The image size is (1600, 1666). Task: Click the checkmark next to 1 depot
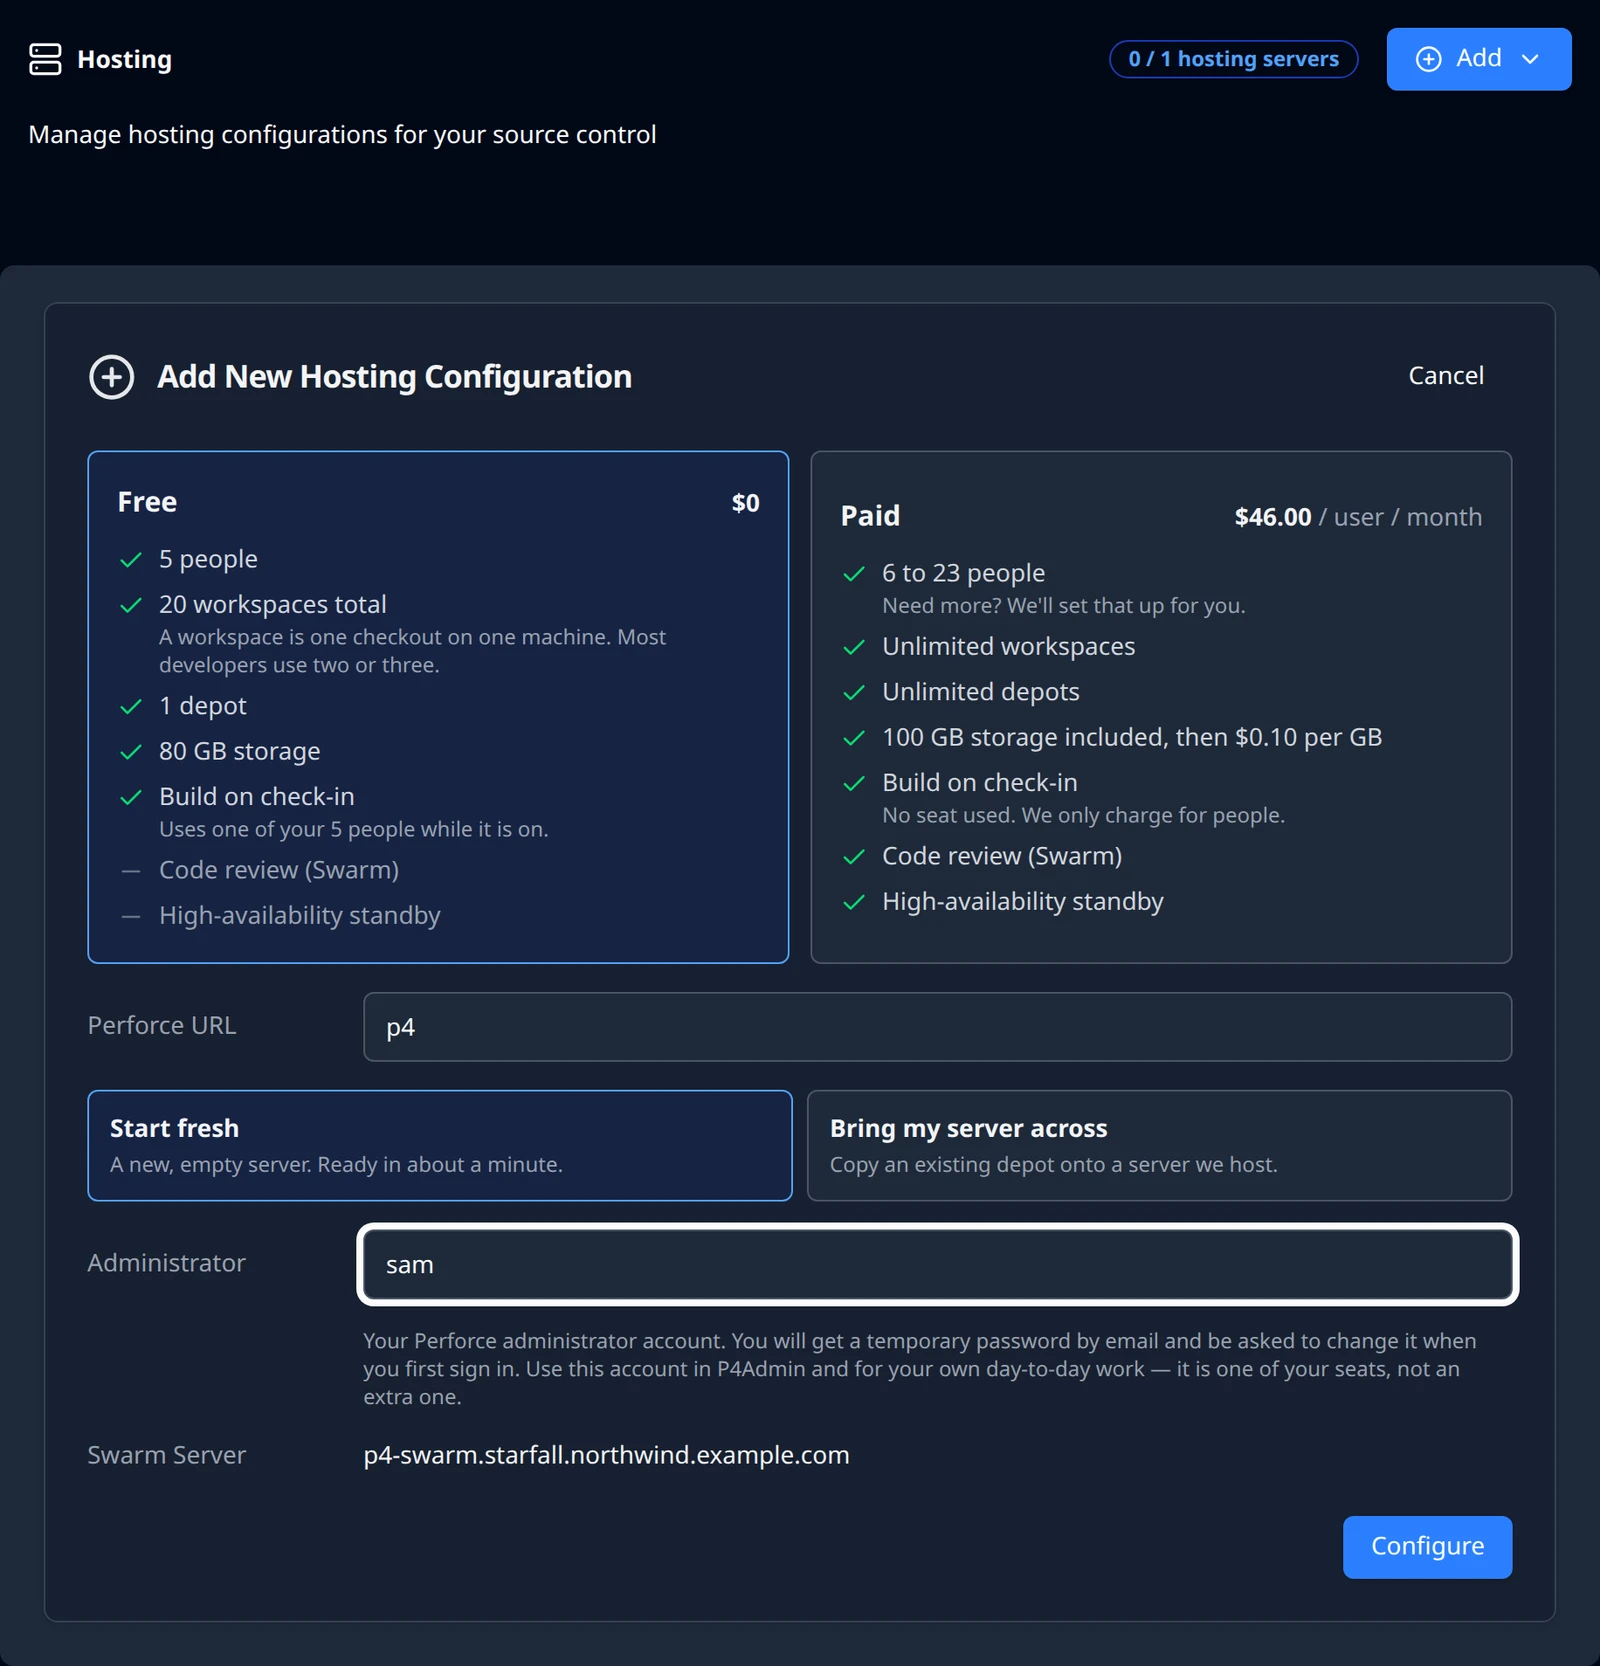[131, 707]
